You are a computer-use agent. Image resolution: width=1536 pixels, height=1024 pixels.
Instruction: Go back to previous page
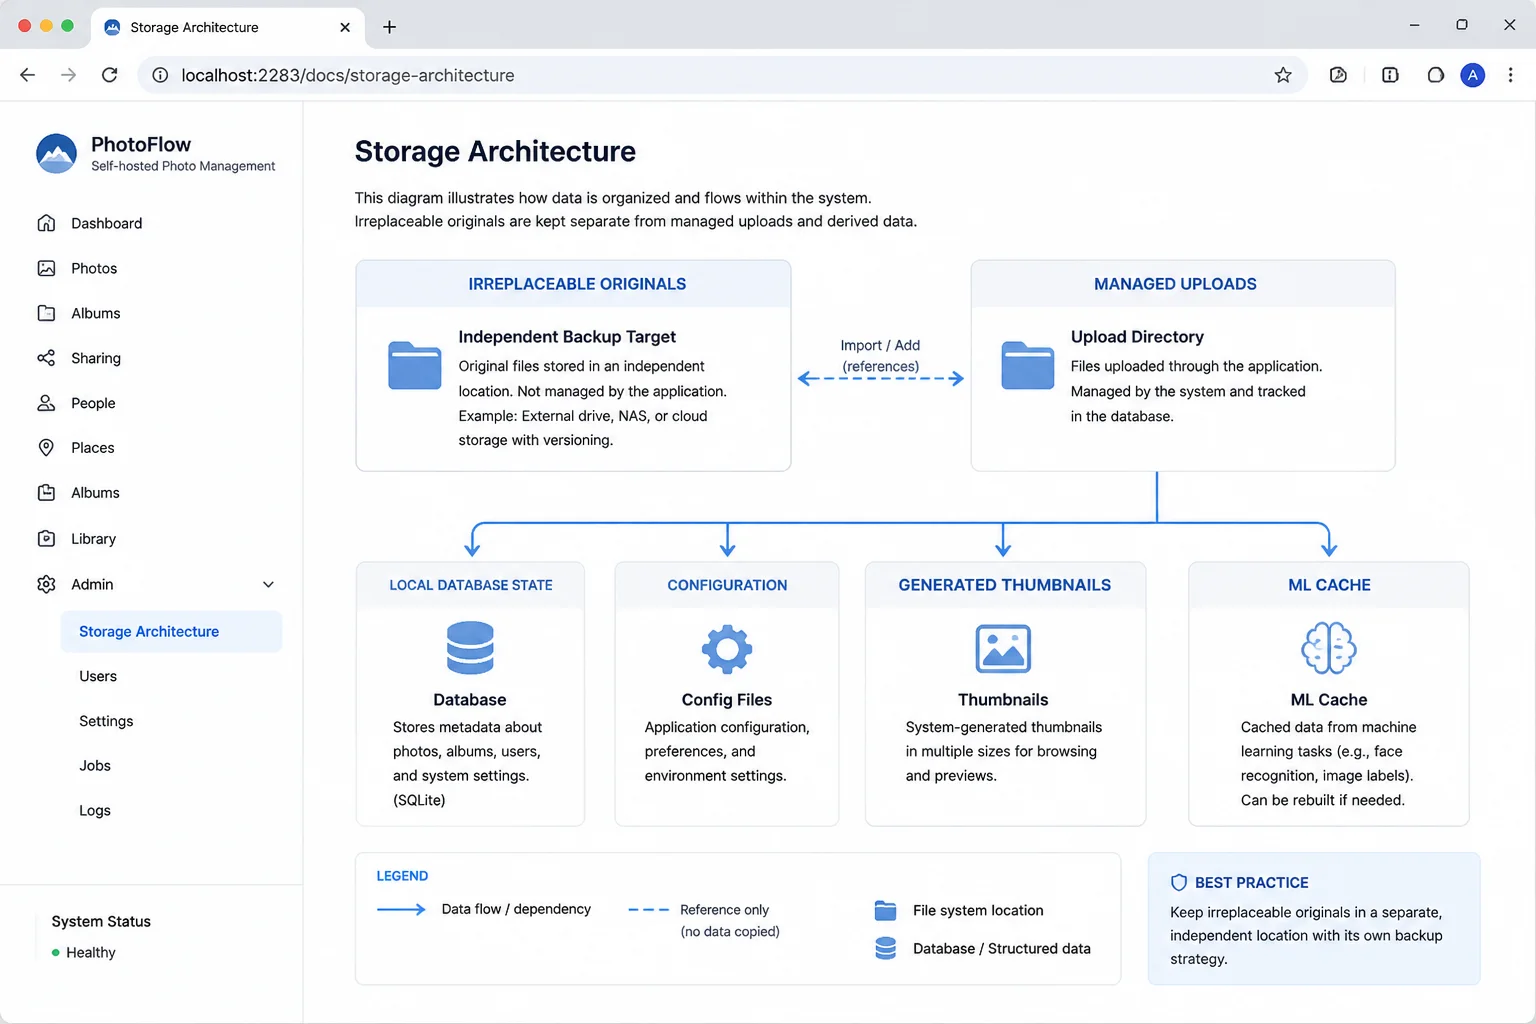coord(28,75)
